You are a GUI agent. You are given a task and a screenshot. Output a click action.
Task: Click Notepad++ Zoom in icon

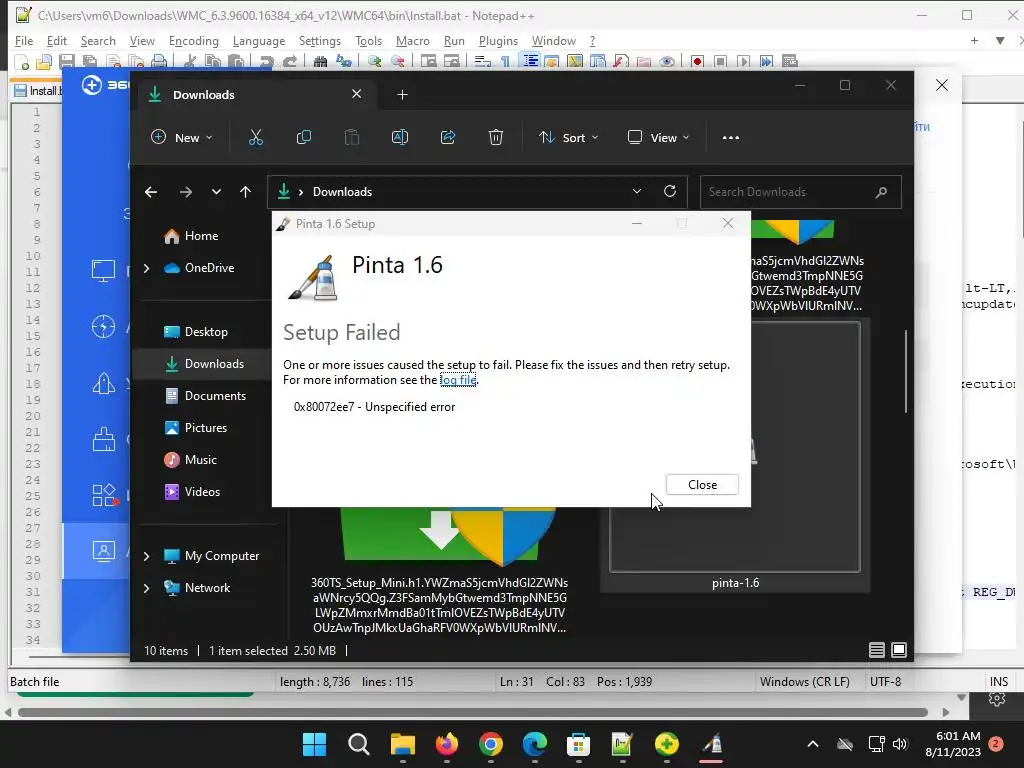[x=375, y=61]
